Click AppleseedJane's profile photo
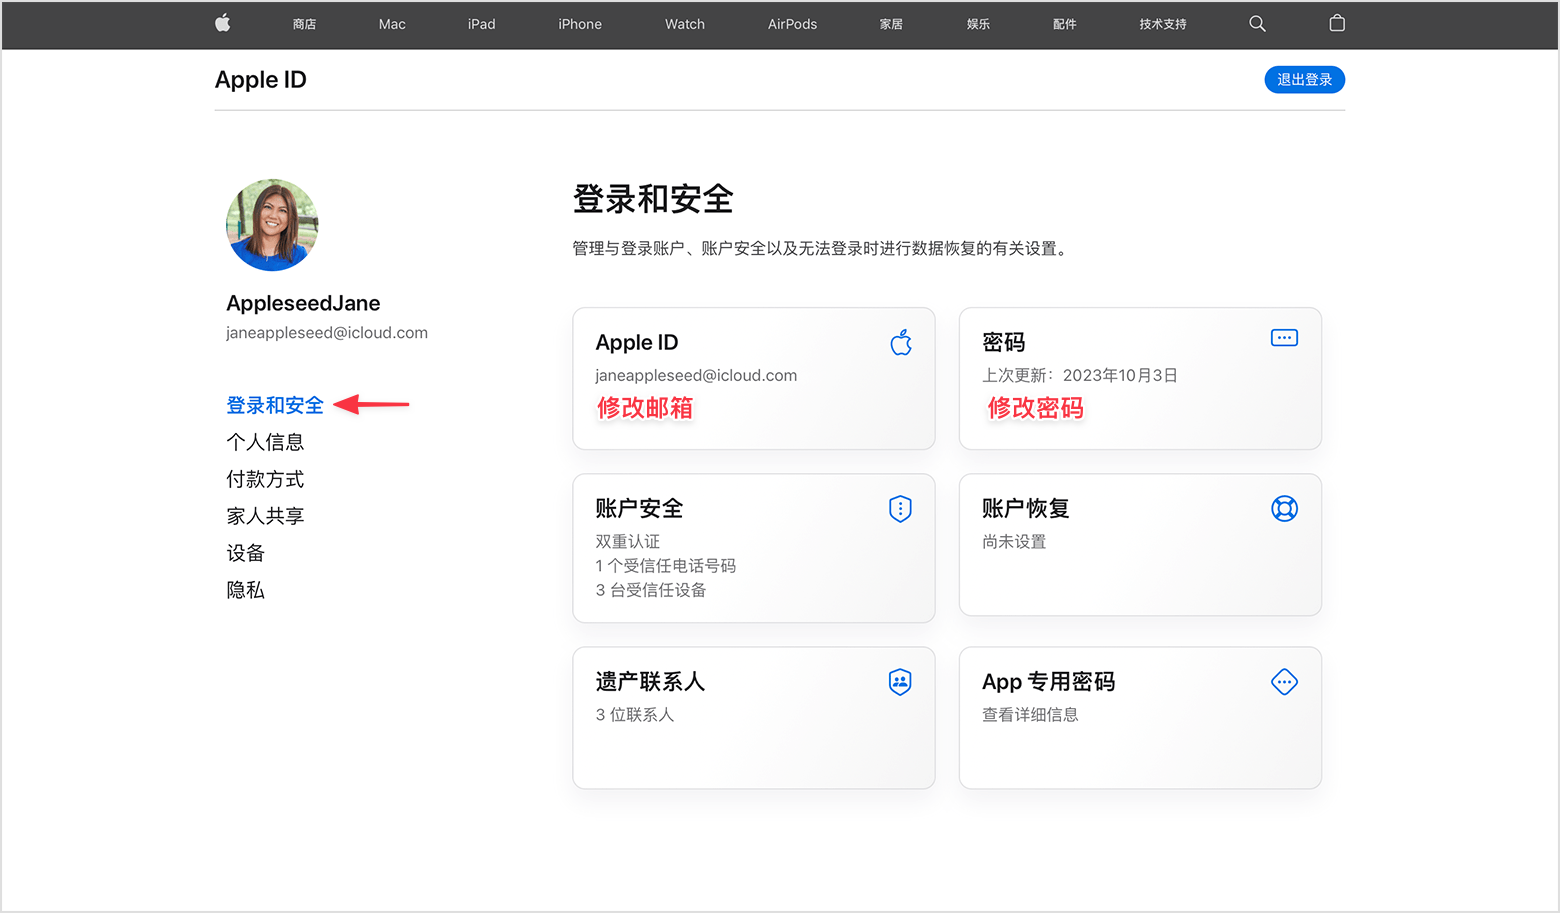Image resolution: width=1560 pixels, height=914 pixels. (272, 225)
